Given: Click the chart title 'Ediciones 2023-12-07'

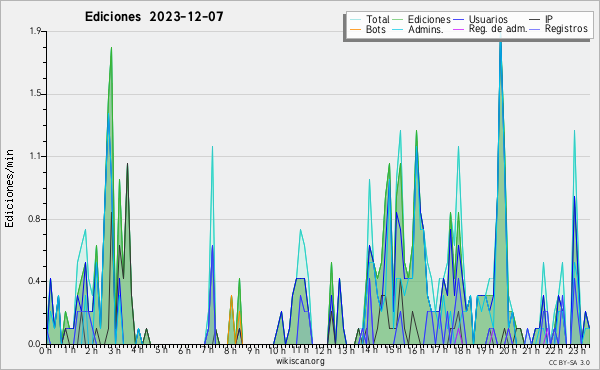Looking at the screenshot, I should (x=154, y=17).
